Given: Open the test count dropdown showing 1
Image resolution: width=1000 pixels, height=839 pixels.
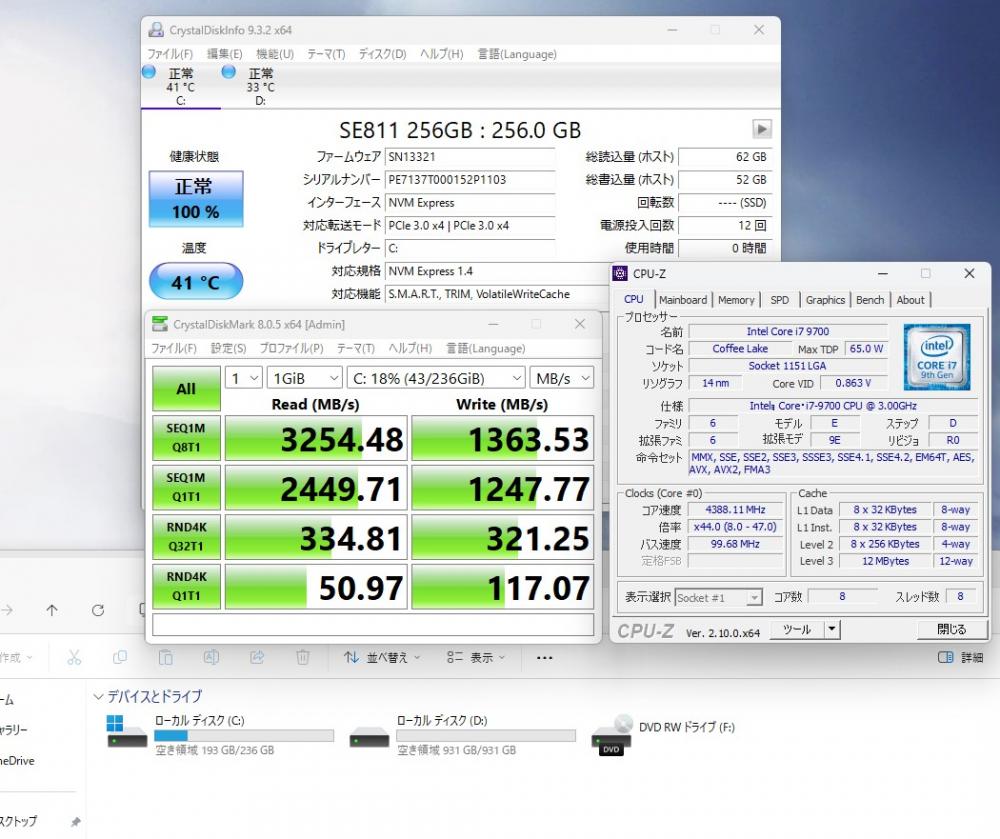Looking at the screenshot, I should pyautogui.click(x=243, y=378).
